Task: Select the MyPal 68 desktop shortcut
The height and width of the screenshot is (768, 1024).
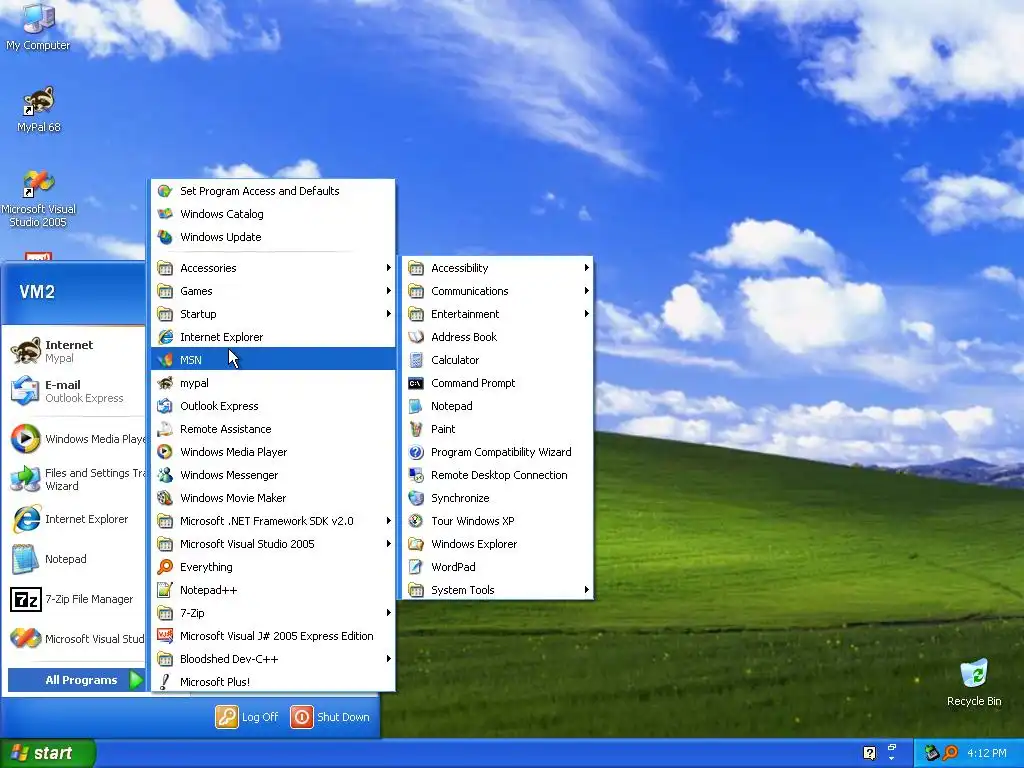Action: coord(39,109)
